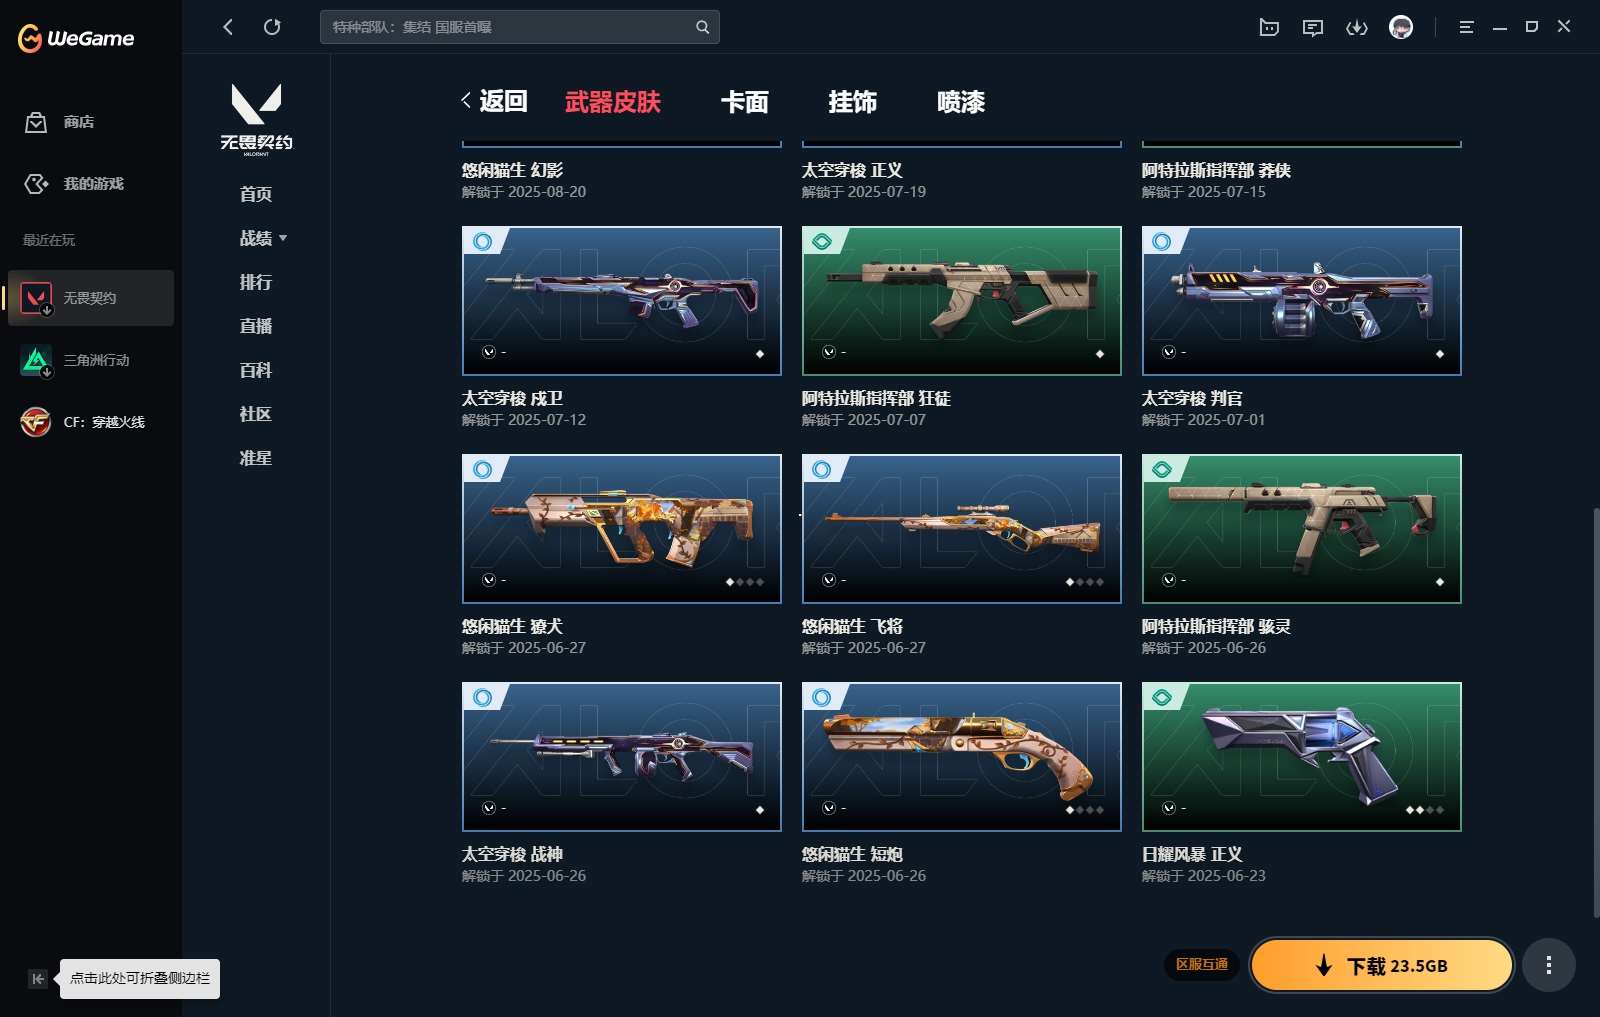This screenshot has height=1017, width=1600.
Task: Click the refresh page icon
Action: pos(272,27)
